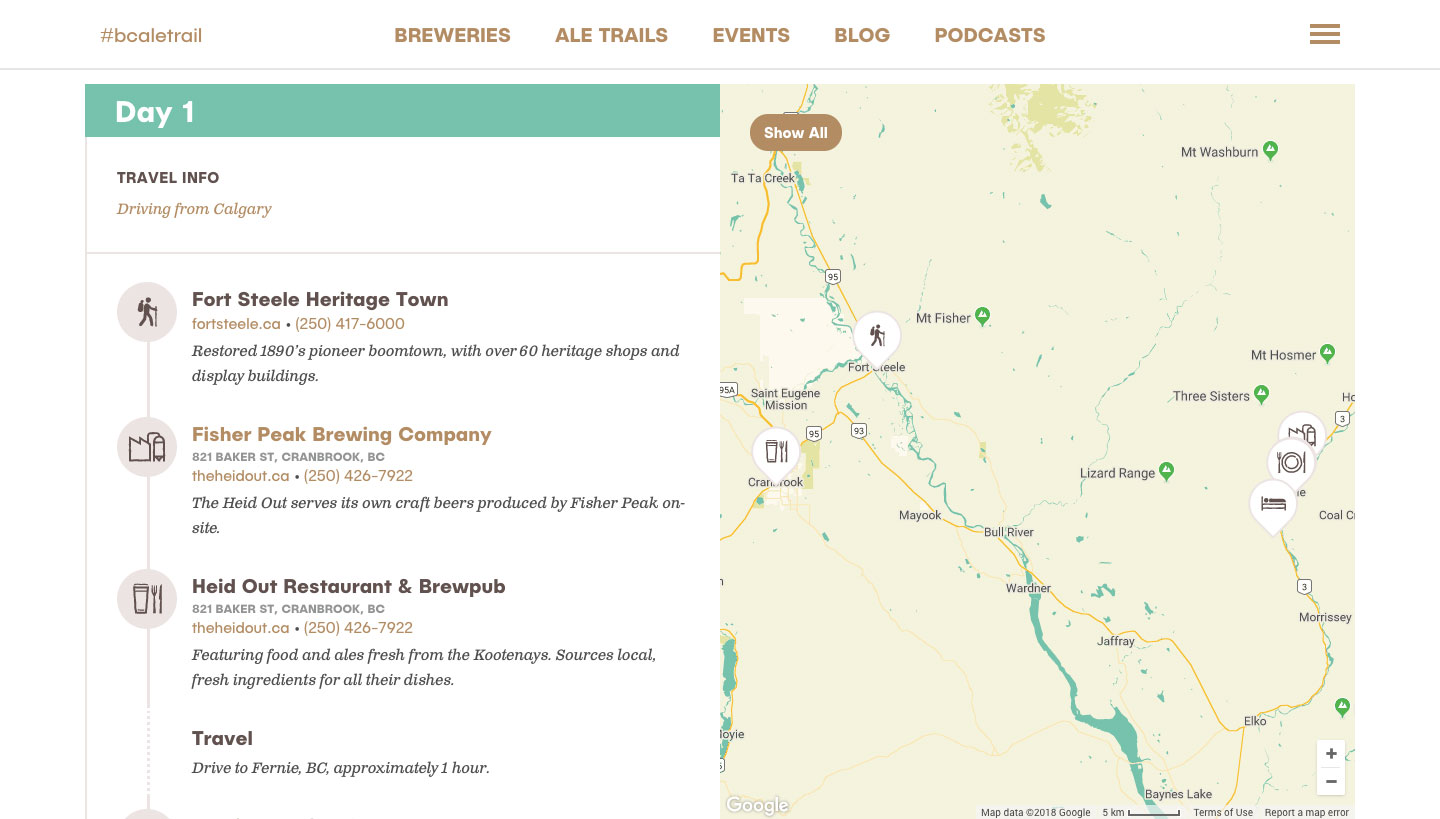Click the Bull River map label
The image size is (1440, 819).
(x=1009, y=532)
